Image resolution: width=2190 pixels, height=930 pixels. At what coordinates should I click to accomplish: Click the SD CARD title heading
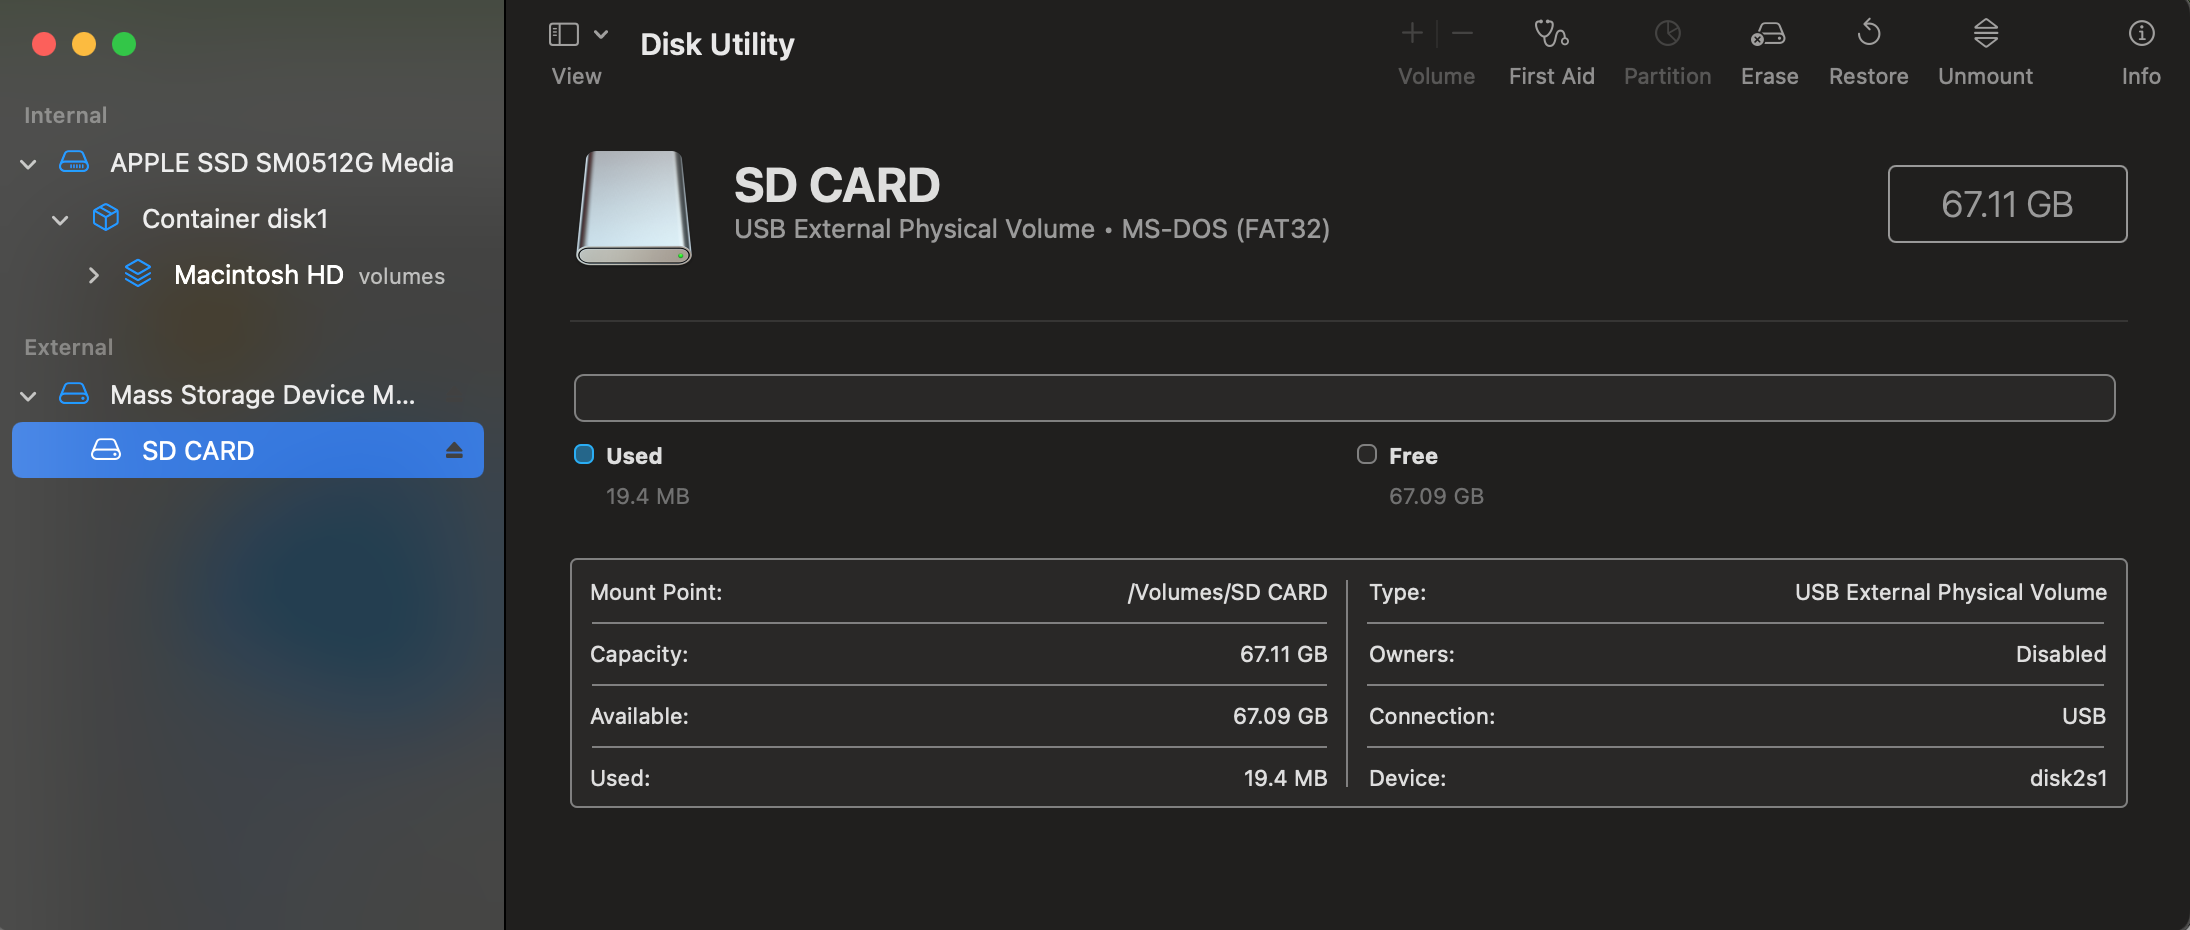point(837,185)
